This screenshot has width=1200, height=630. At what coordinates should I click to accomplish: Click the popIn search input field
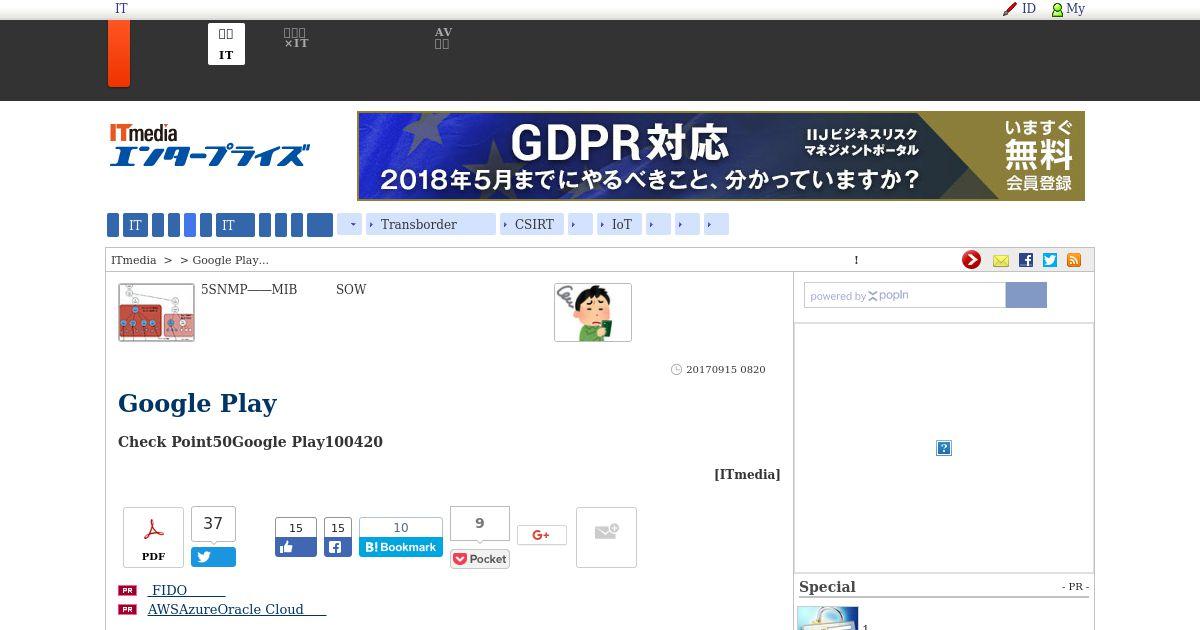coord(905,295)
